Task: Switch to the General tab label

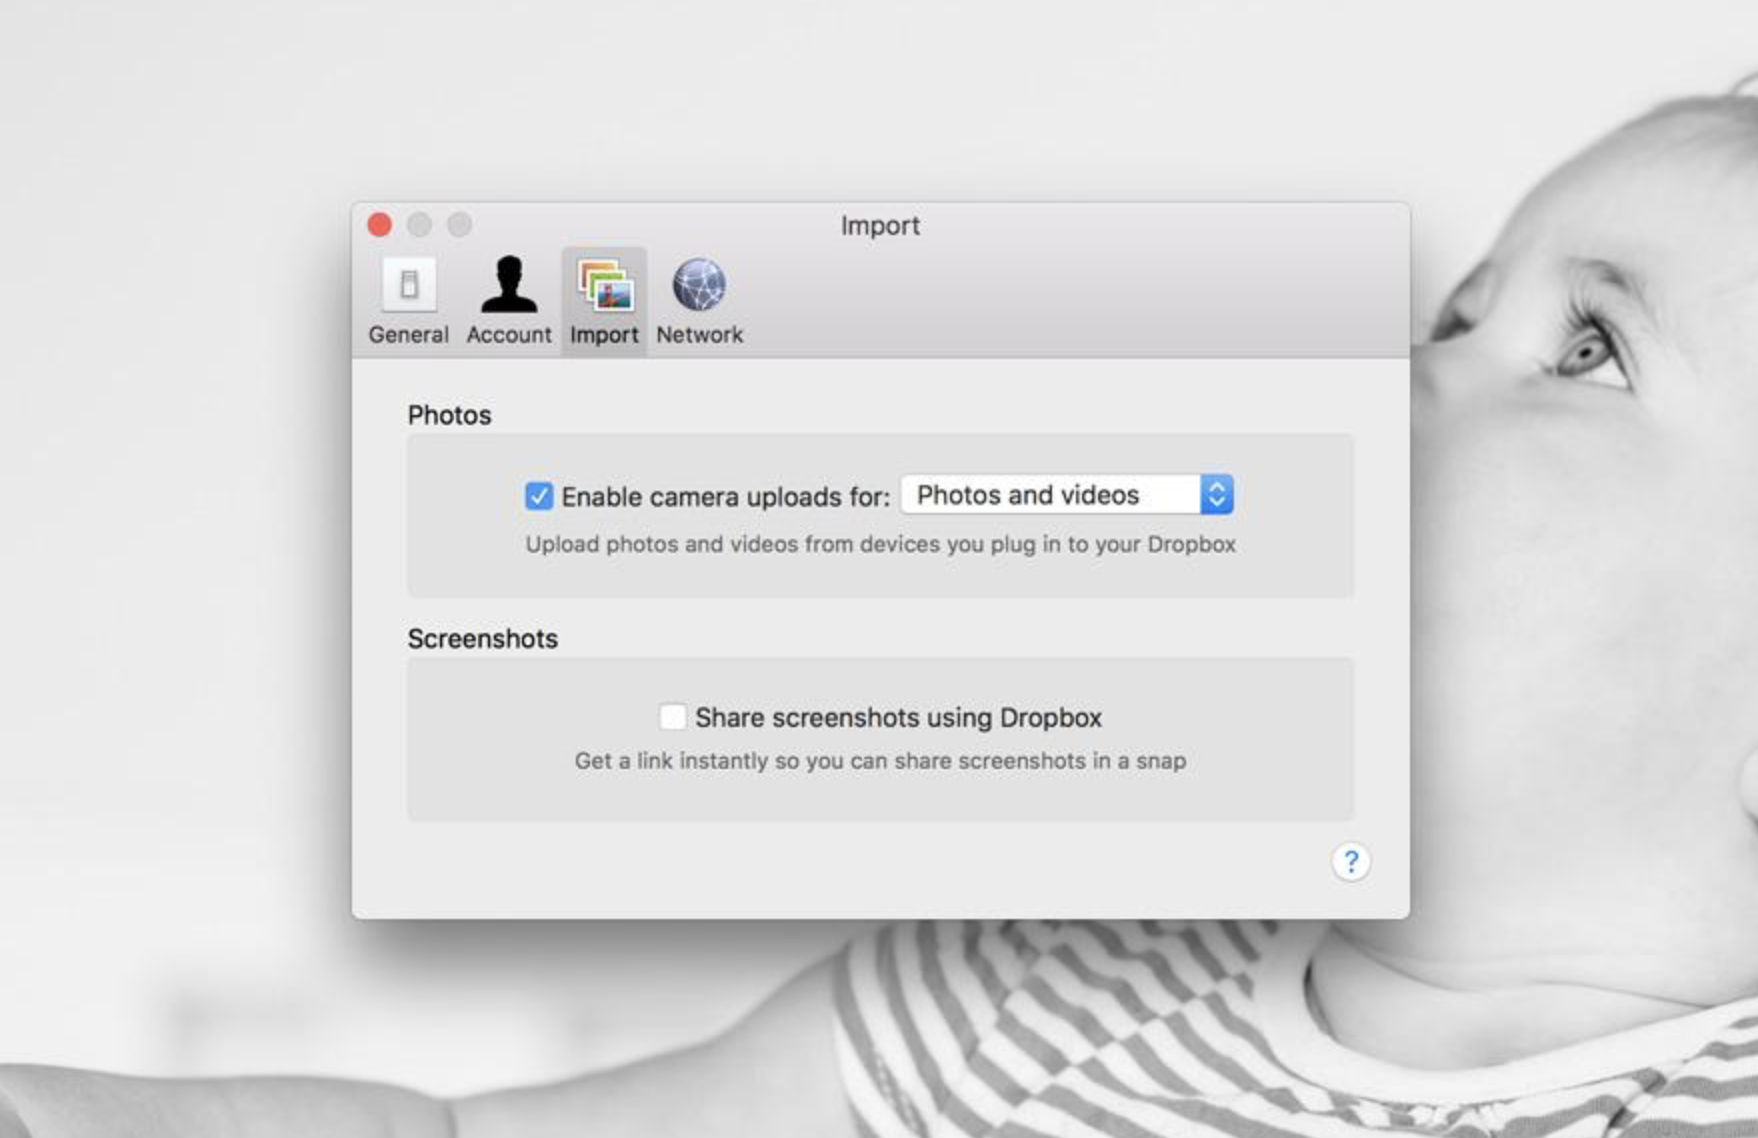Action: 408,335
